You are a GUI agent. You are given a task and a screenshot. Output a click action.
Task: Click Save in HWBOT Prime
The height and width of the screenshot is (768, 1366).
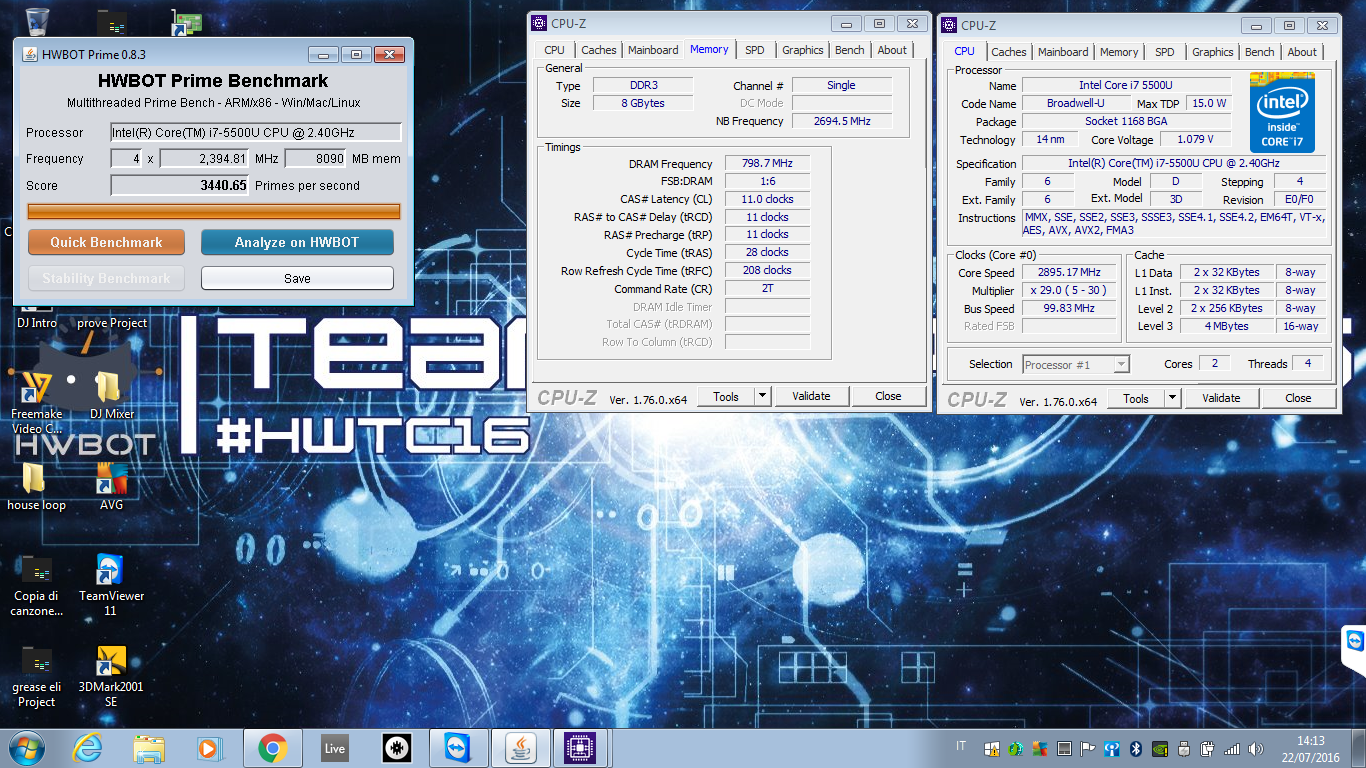297,278
